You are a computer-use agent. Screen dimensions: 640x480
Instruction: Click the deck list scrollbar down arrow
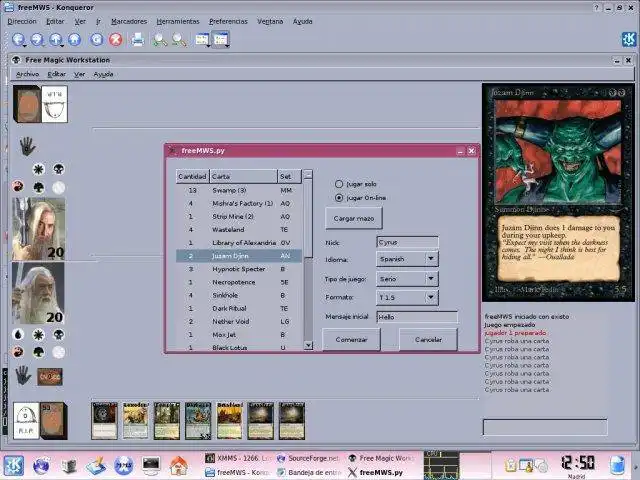click(x=309, y=345)
